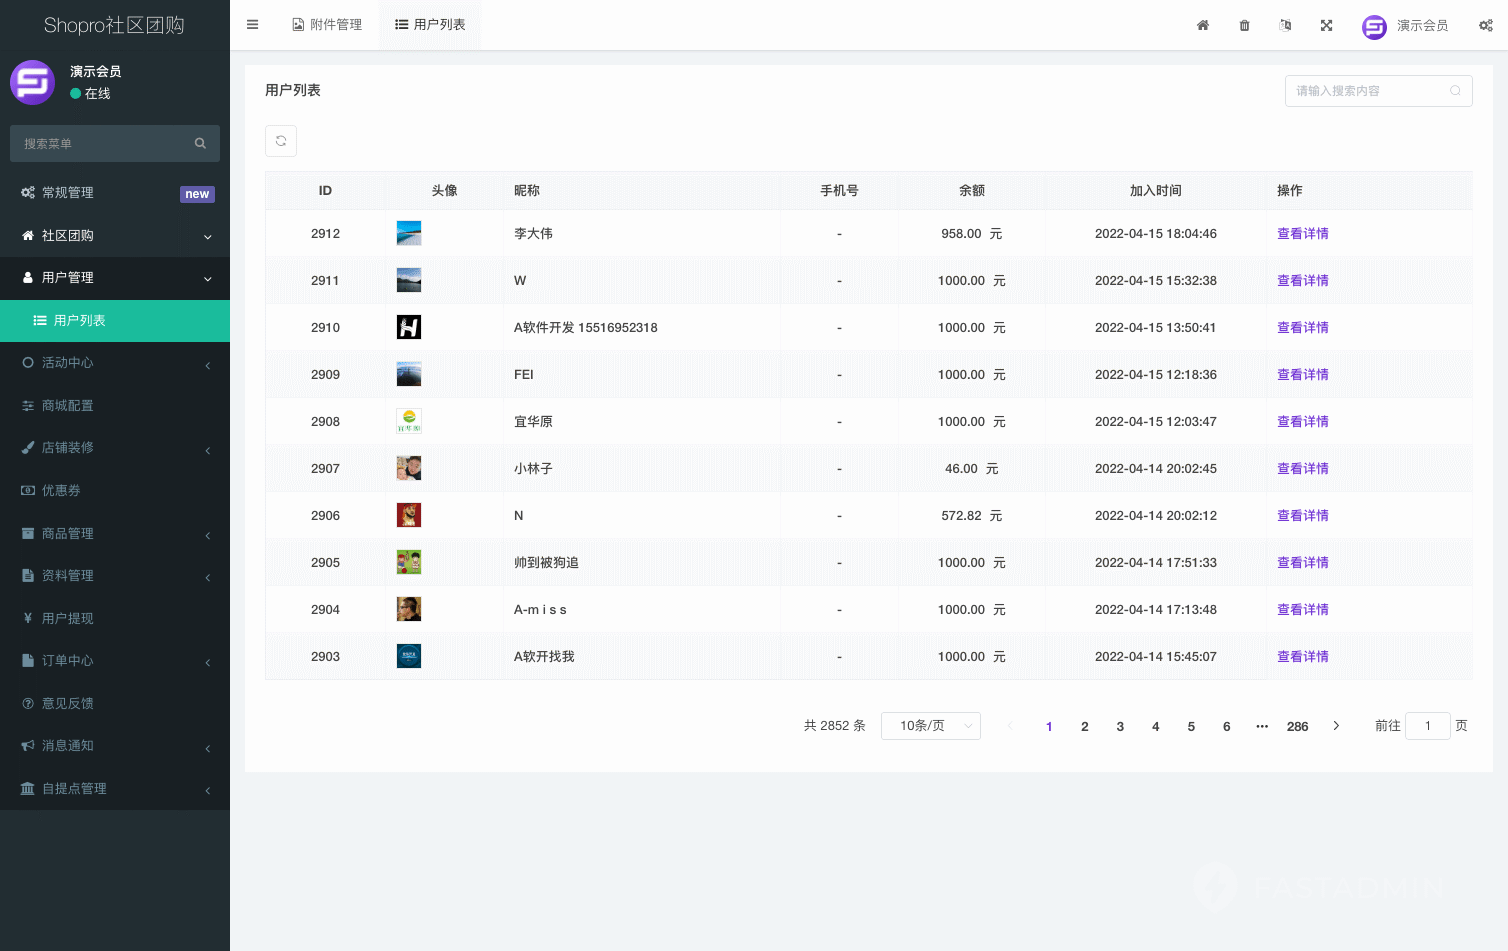Click the 958.00 元 balance cell
Screen dimensions: 1508x951
pos(972,233)
